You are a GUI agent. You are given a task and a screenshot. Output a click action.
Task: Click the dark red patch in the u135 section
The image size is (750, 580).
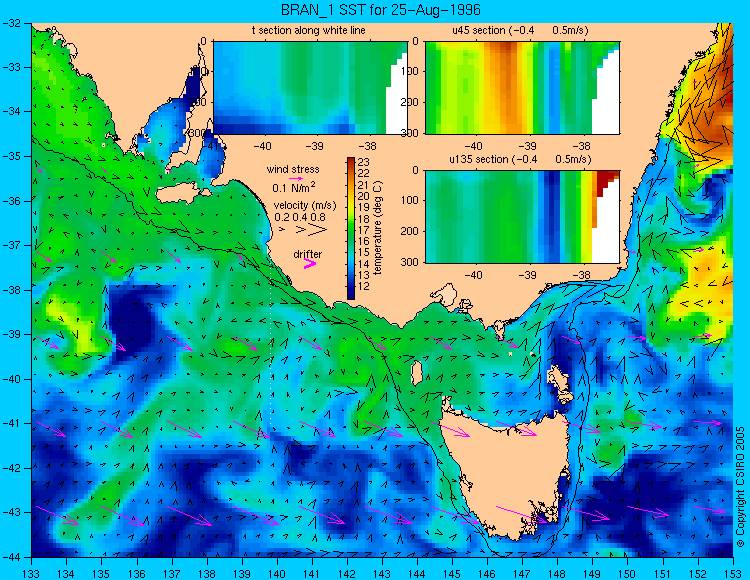(x=605, y=182)
